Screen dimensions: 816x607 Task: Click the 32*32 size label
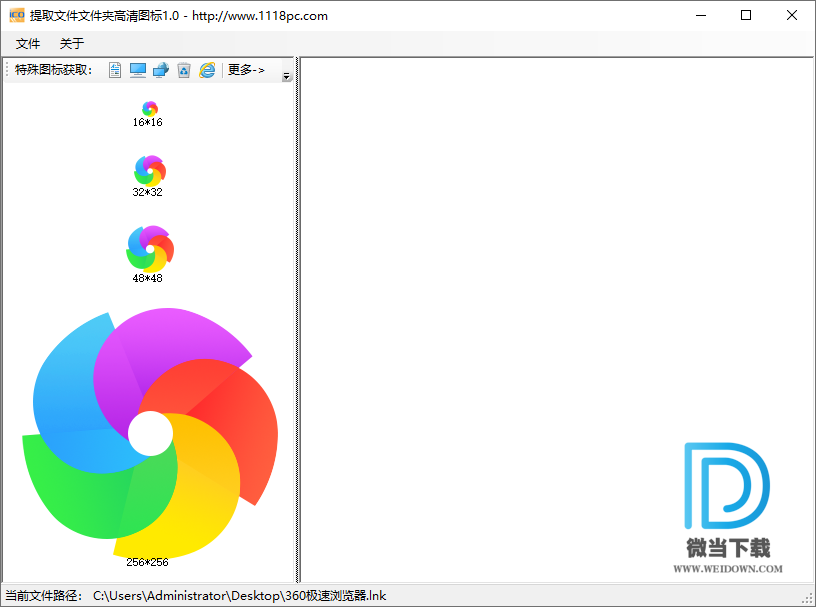[147, 192]
